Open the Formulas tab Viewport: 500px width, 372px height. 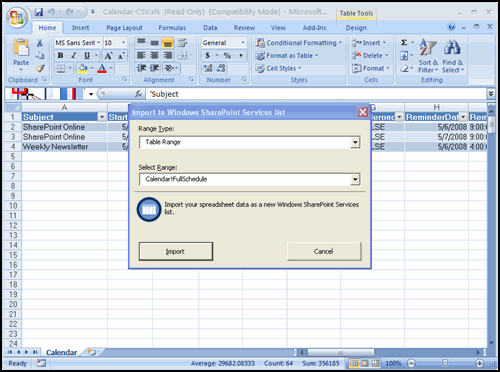(172, 28)
